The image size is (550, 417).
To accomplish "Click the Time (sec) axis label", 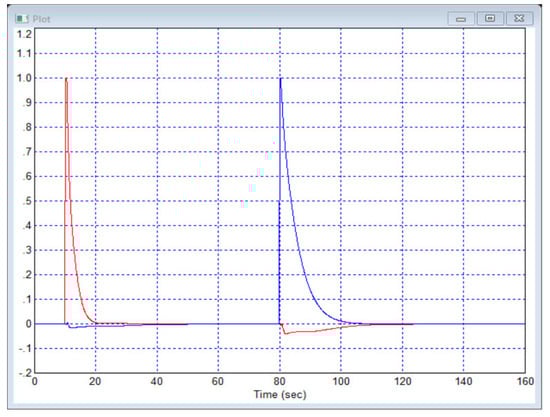I will tap(280, 394).
